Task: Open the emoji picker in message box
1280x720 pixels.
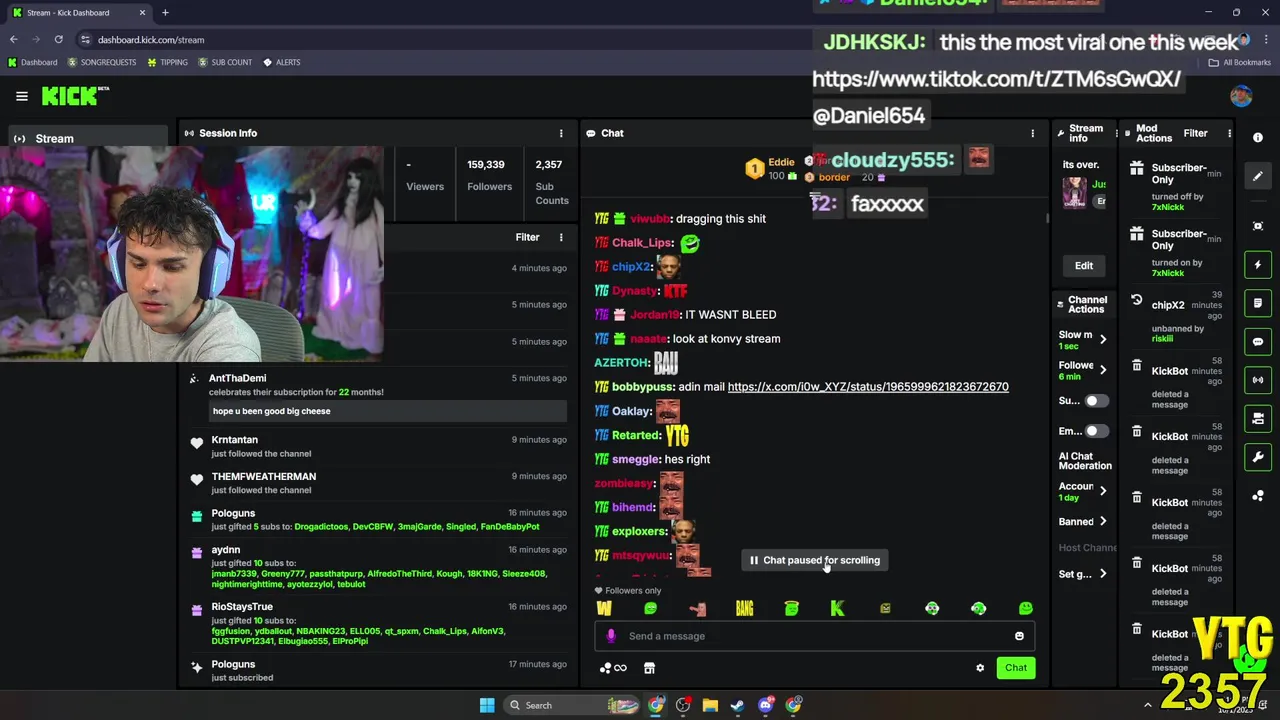Action: pos(1019,636)
